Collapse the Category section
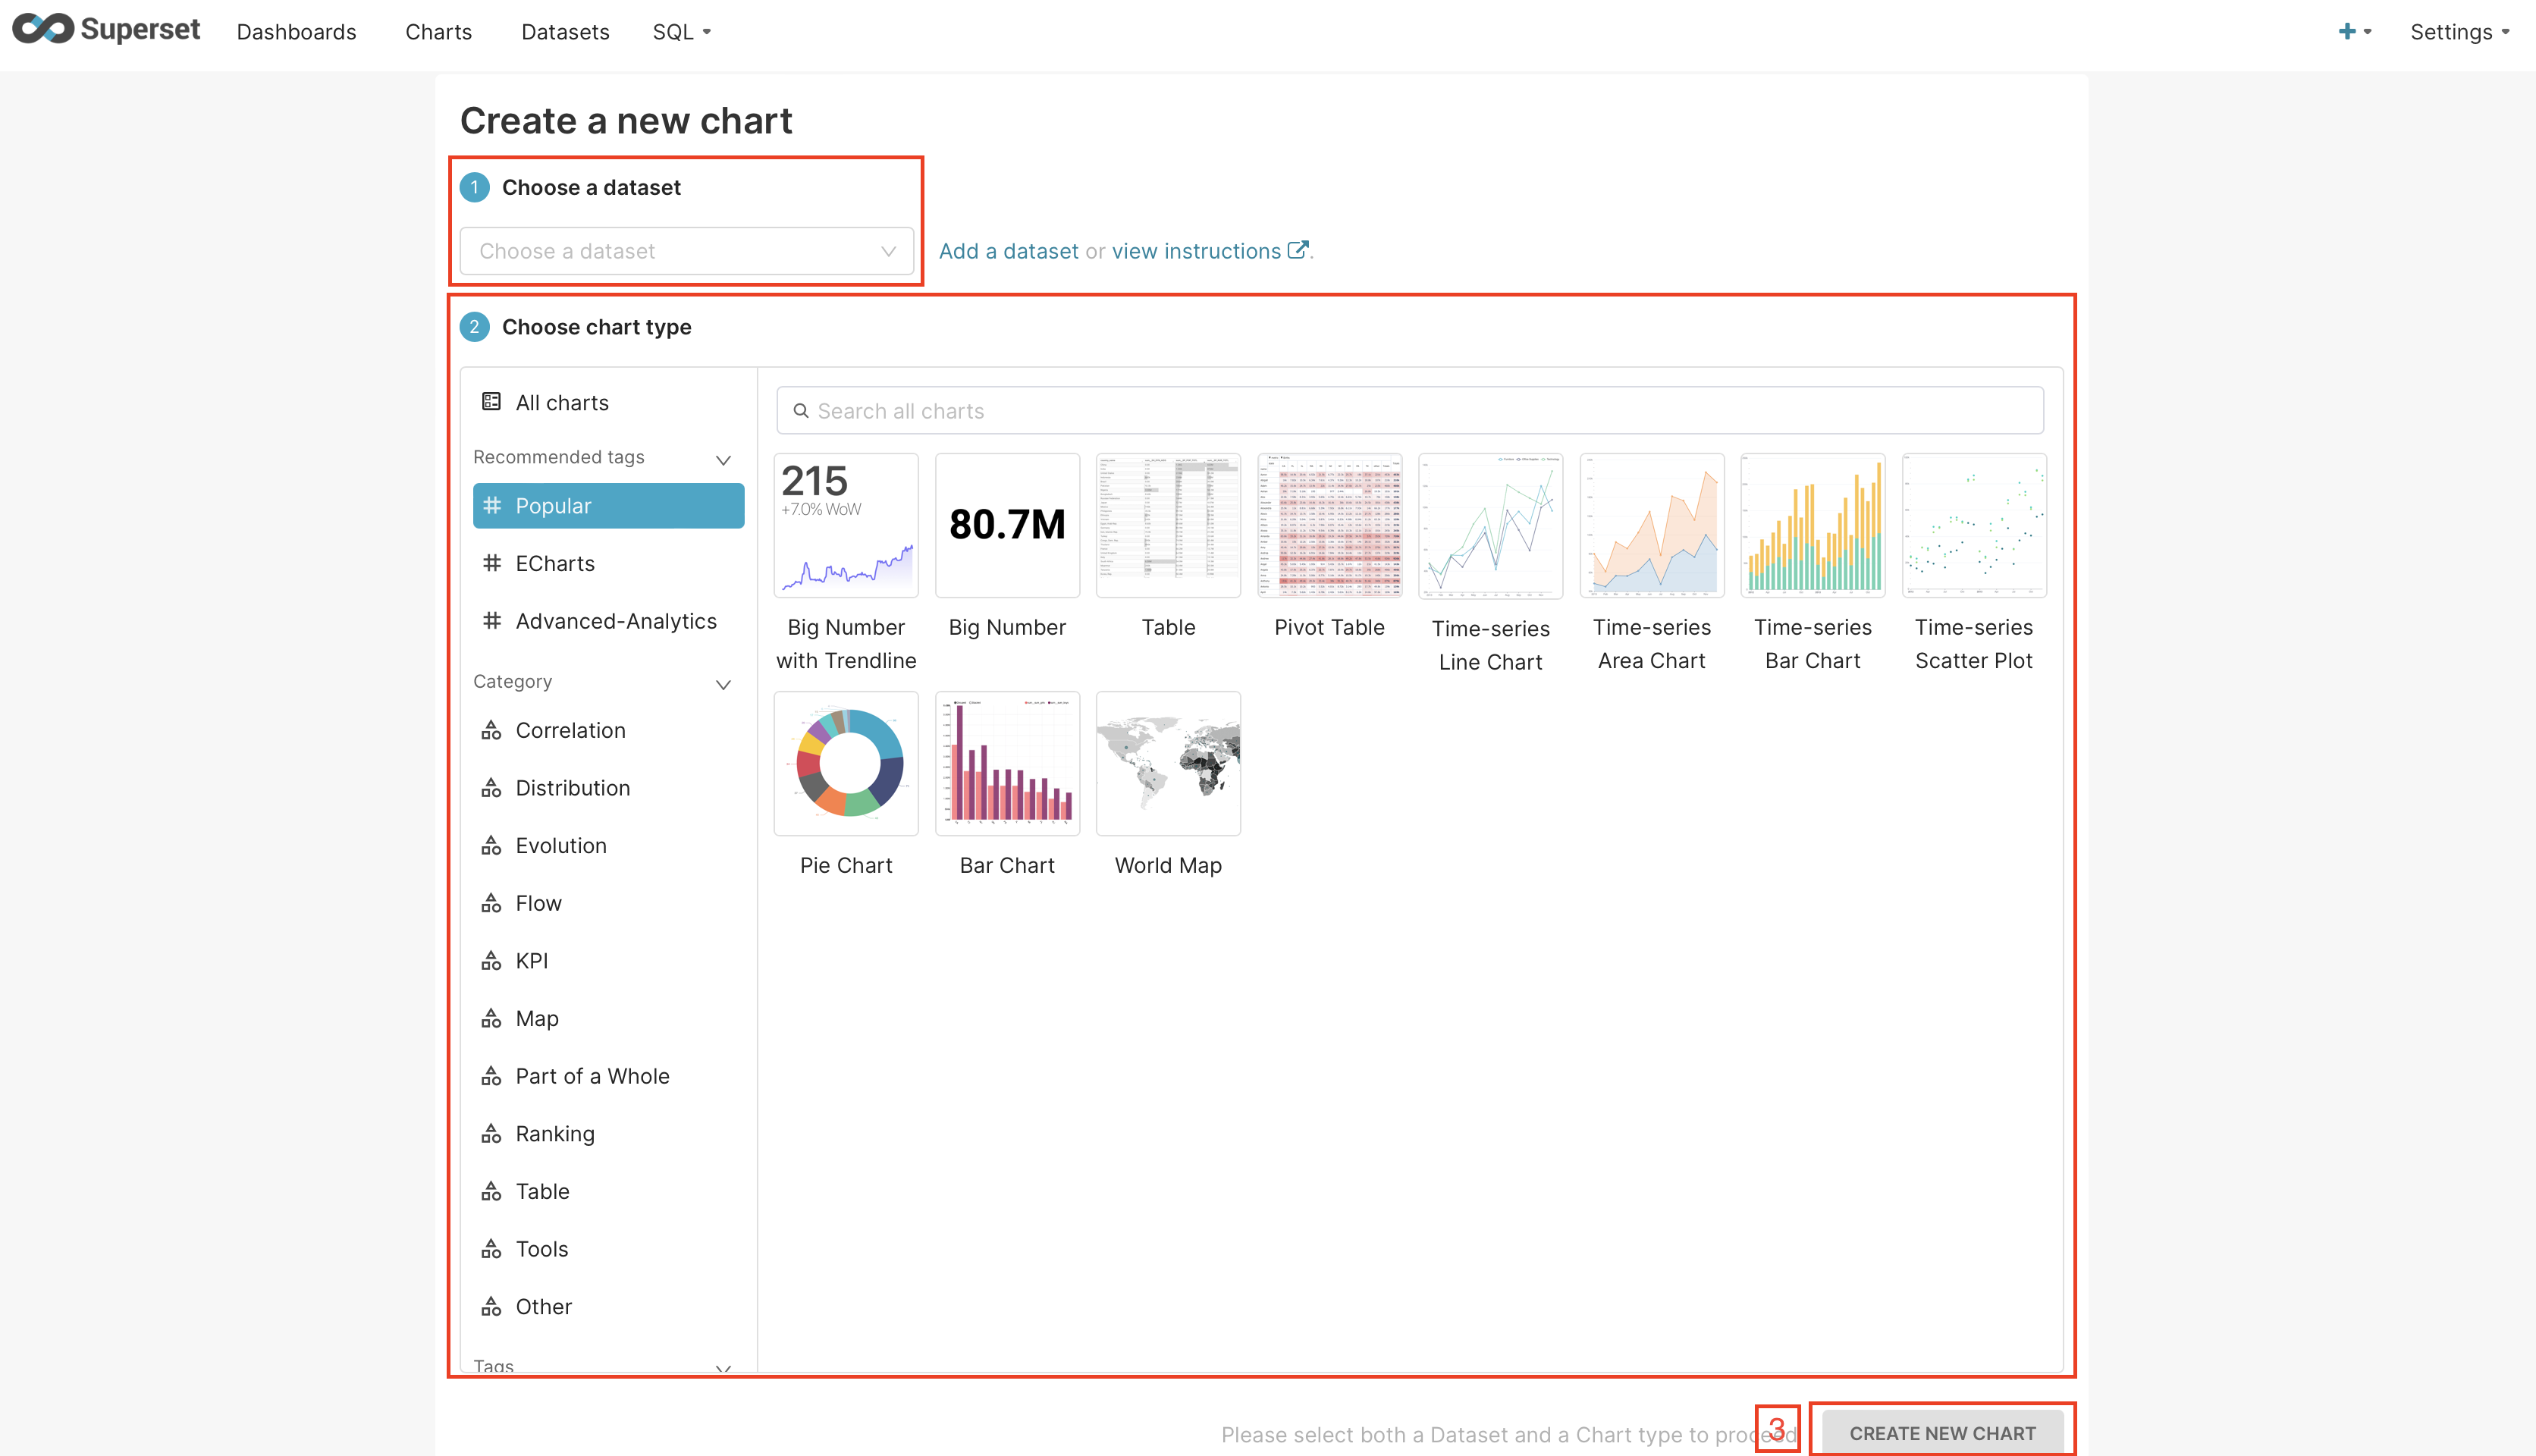This screenshot has width=2536, height=1456. [723, 684]
